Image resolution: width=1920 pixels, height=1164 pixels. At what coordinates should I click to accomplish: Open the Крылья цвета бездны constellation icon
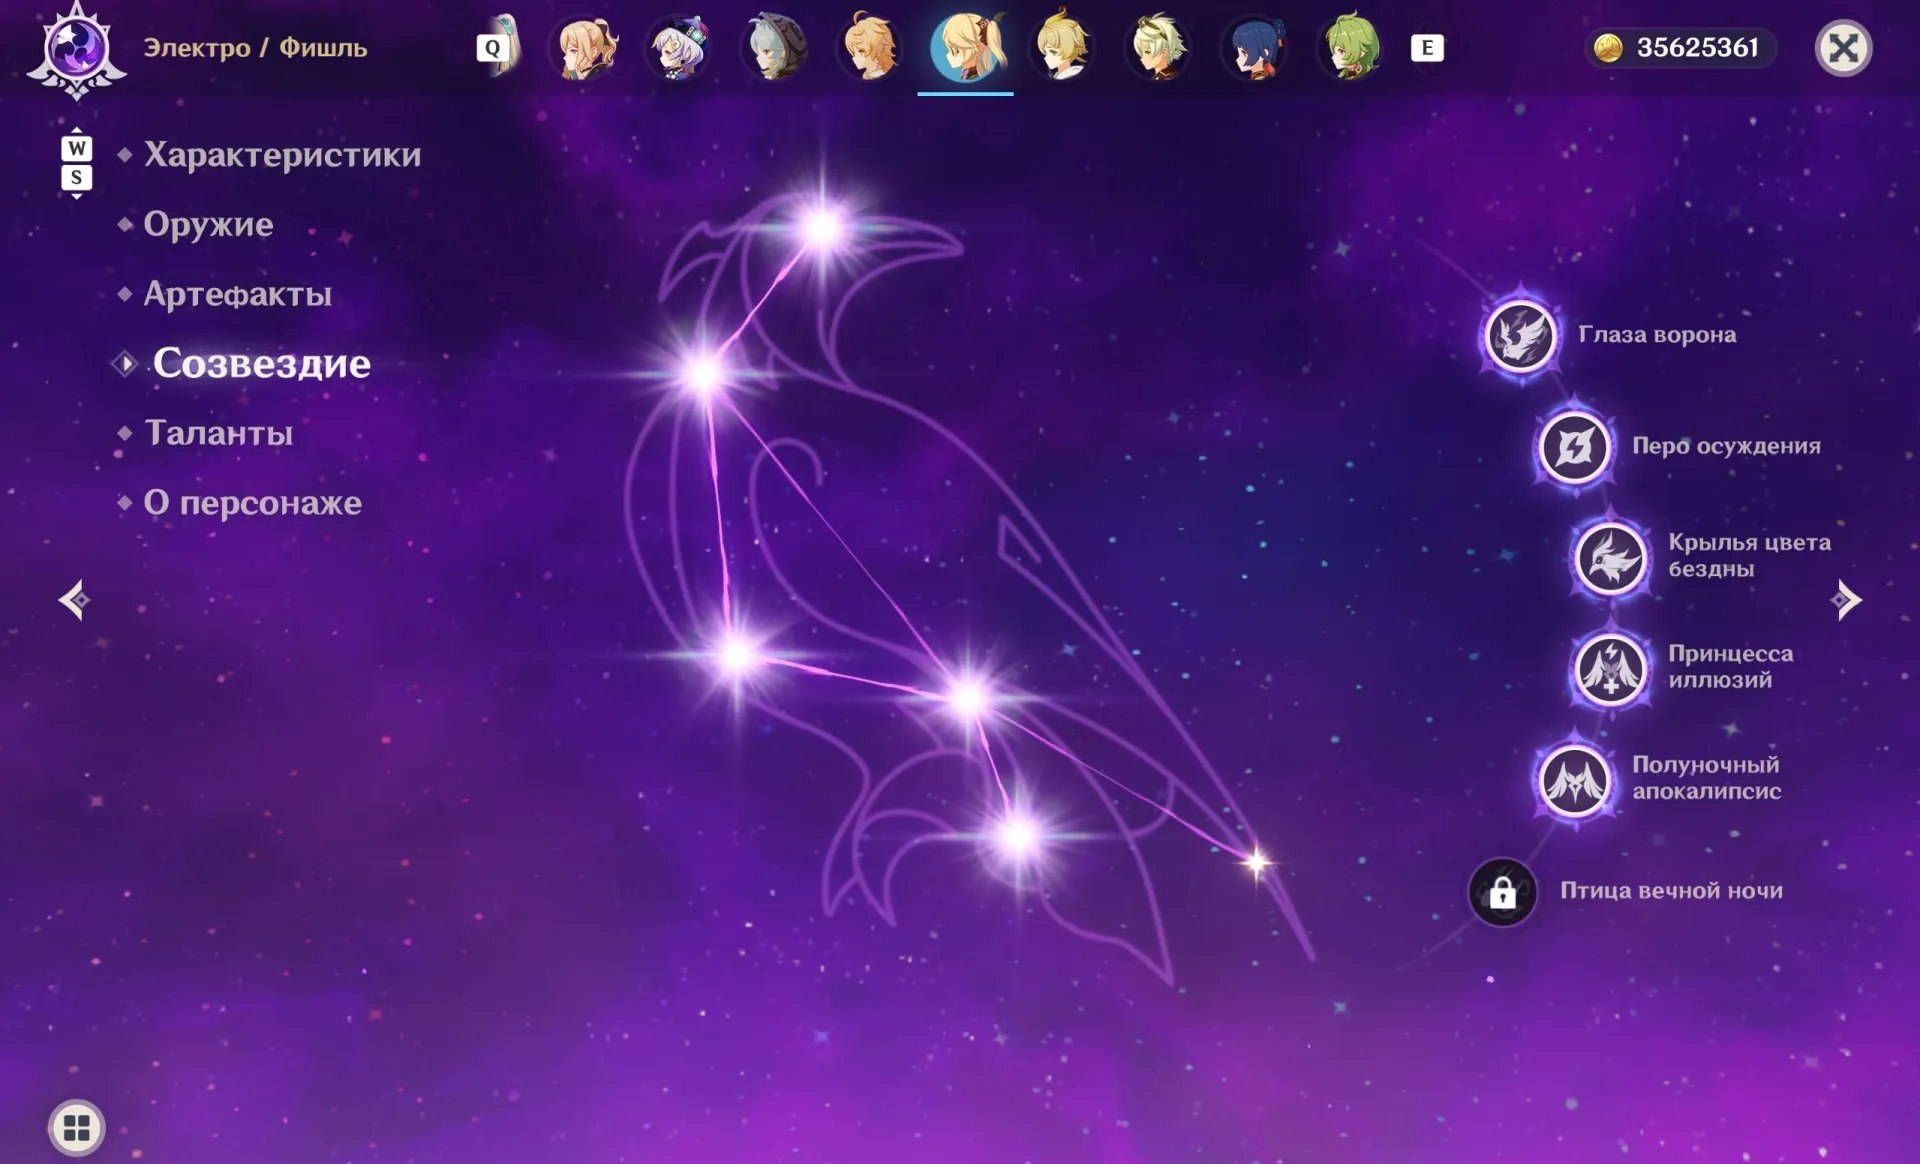pyautogui.click(x=1610, y=558)
